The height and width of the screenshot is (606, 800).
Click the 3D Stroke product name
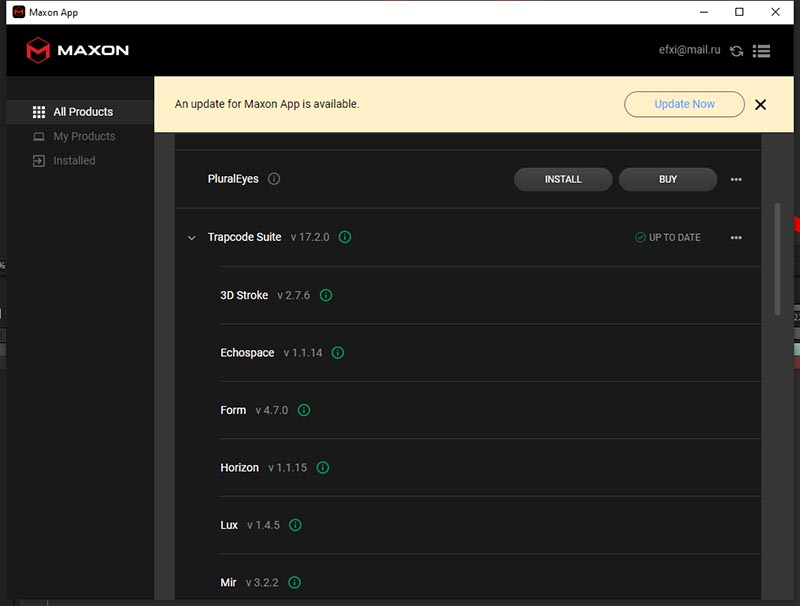click(x=244, y=295)
